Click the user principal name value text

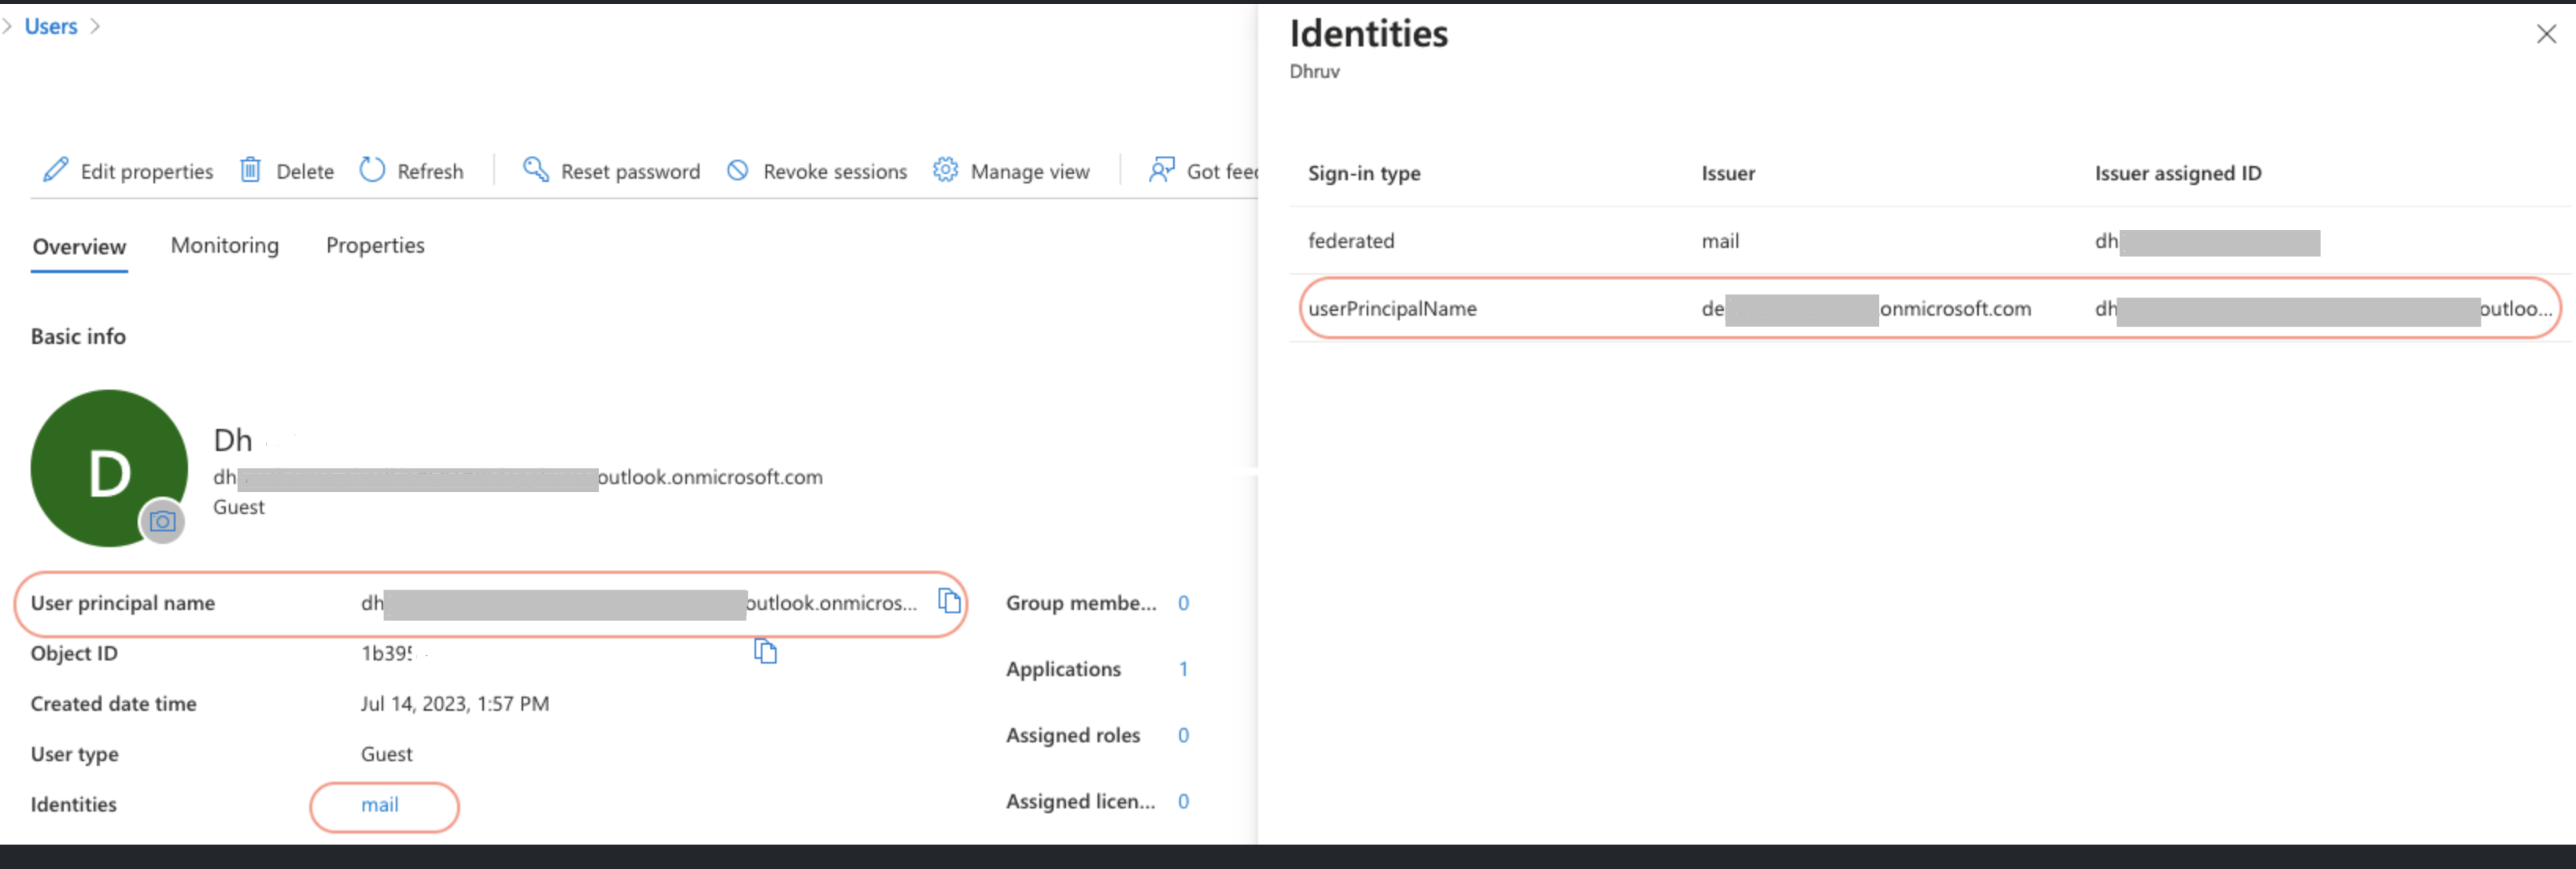click(x=638, y=603)
